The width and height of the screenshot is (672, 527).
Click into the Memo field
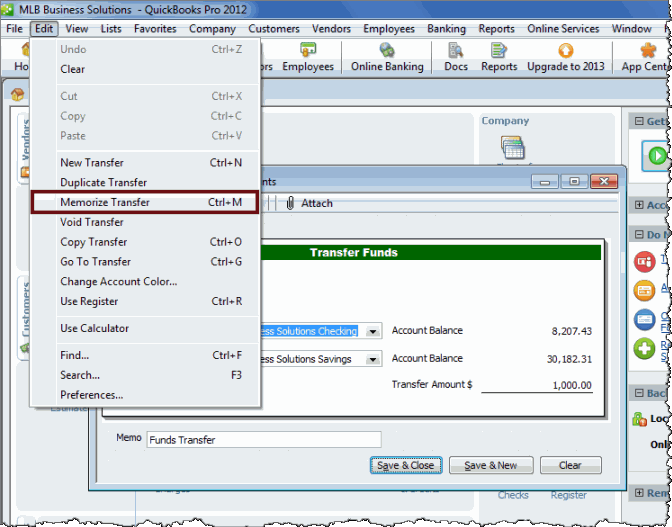(x=264, y=440)
